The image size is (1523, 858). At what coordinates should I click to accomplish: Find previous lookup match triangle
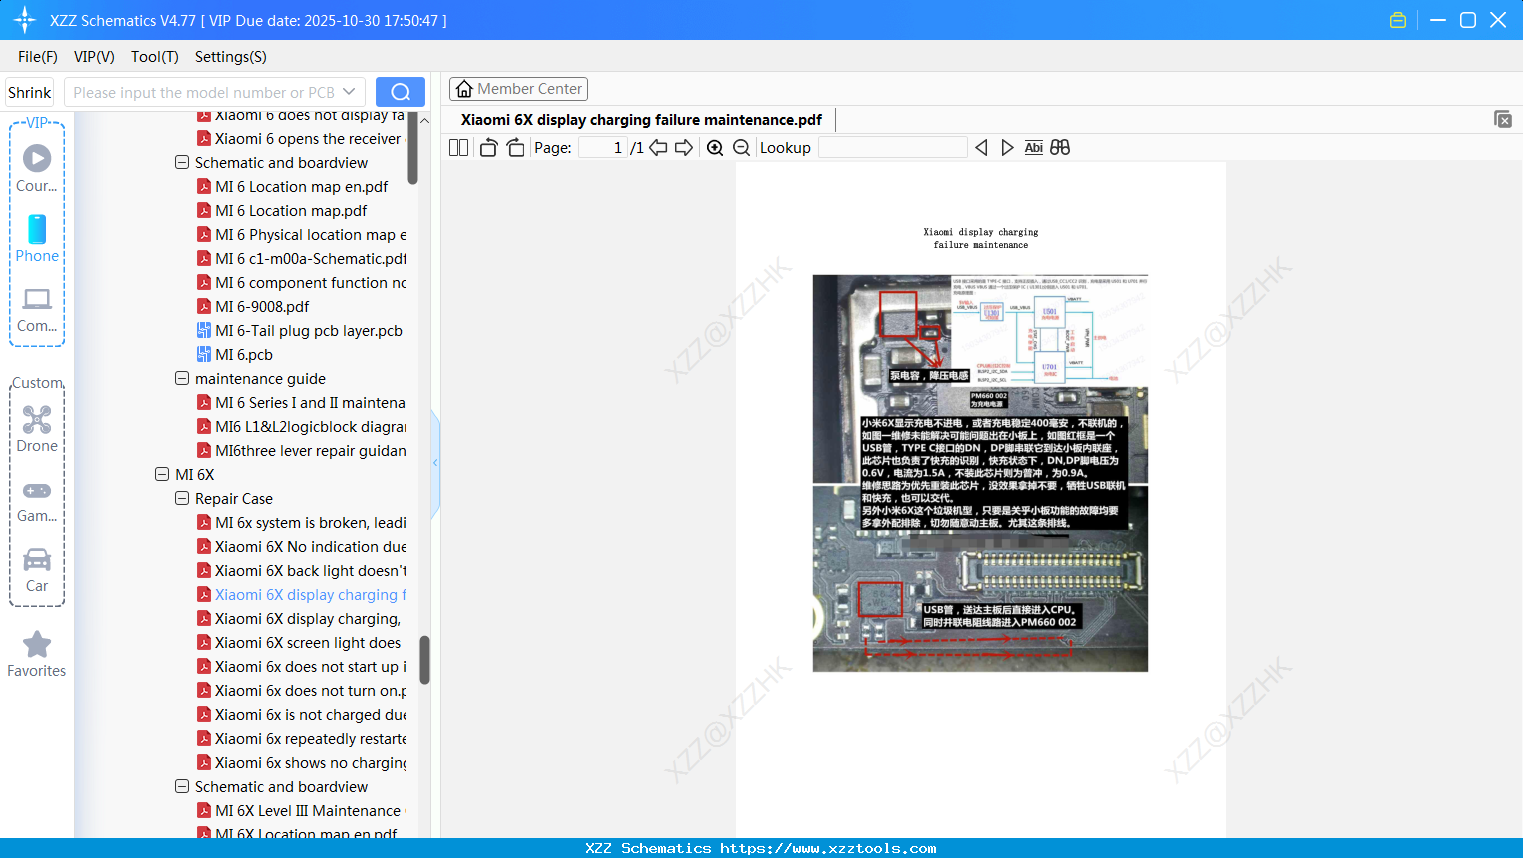tap(981, 148)
